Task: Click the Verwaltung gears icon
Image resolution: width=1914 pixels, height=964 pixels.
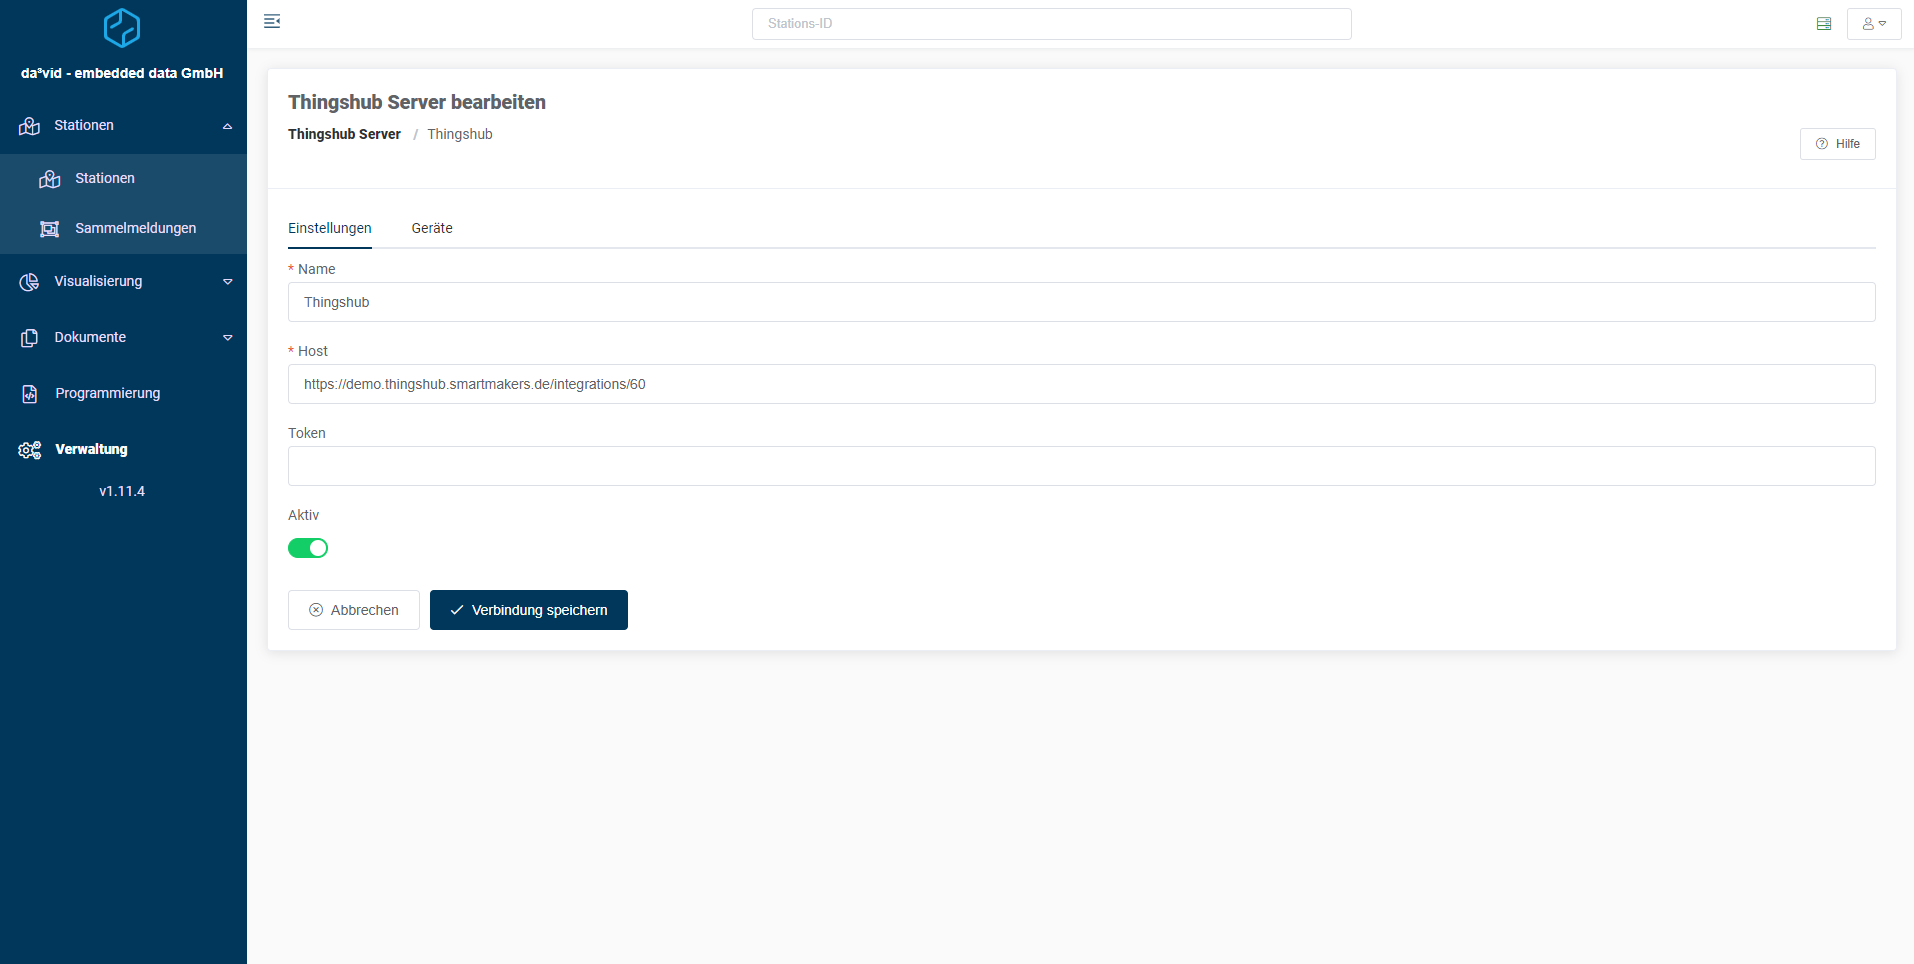Action: [30, 450]
